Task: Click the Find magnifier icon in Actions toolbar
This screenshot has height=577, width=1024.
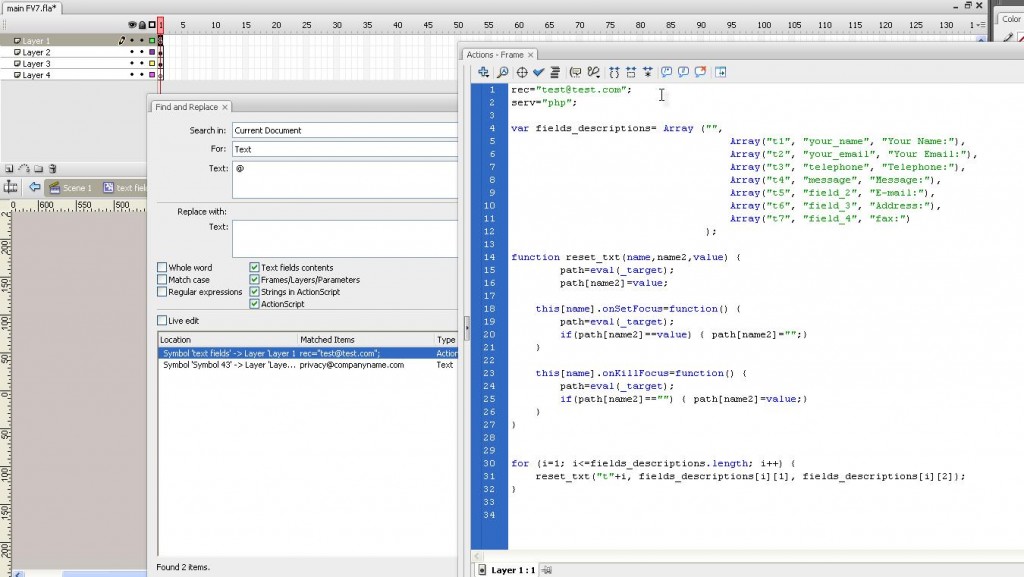Action: 502,72
